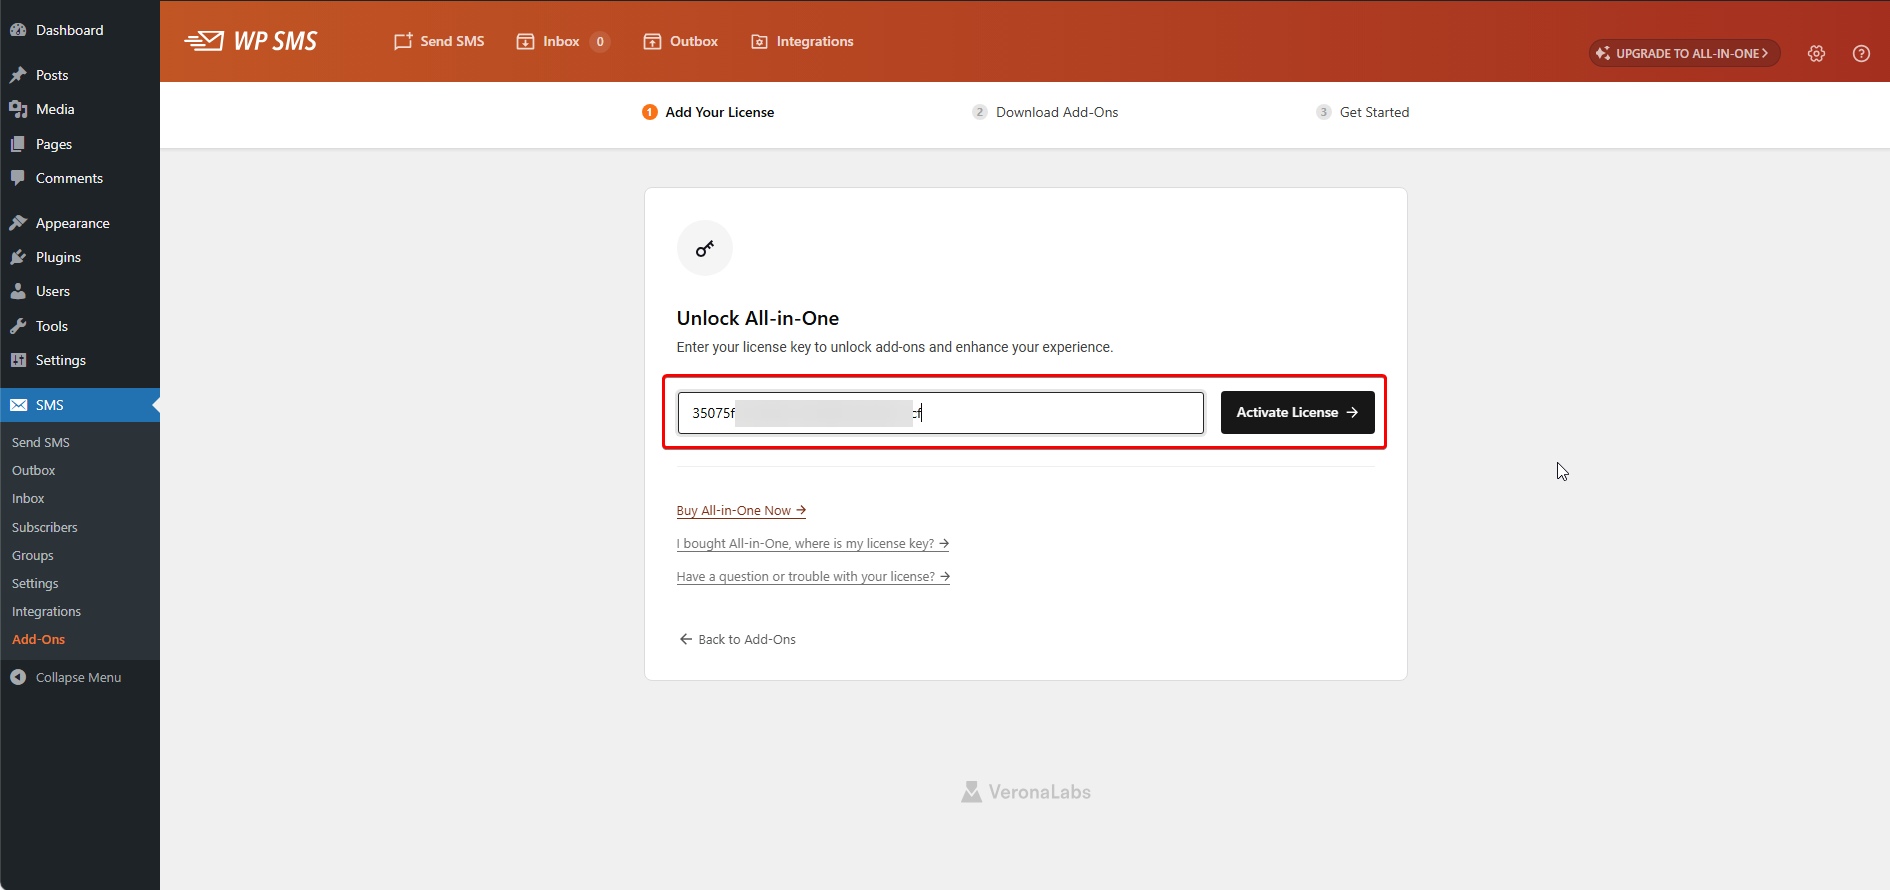Viewport: 1890px width, 890px height.
Task: Go to Subscribers
Action: pyautogui.click(x=45, y=527)
